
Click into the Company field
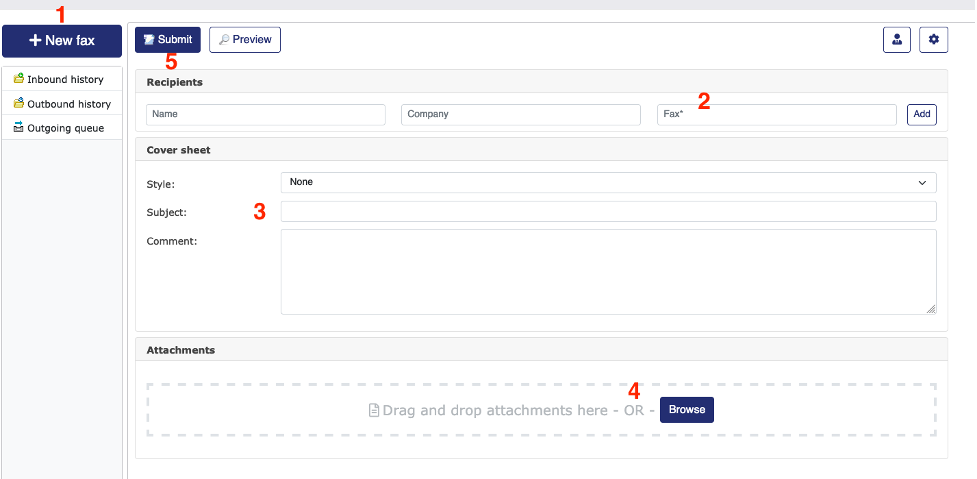[520, 114]
